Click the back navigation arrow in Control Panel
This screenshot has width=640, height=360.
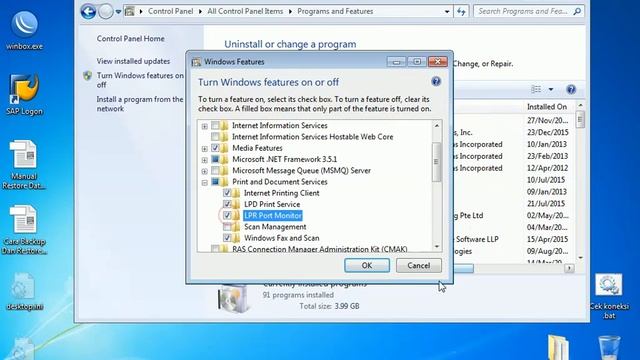[x=88, y=11]
